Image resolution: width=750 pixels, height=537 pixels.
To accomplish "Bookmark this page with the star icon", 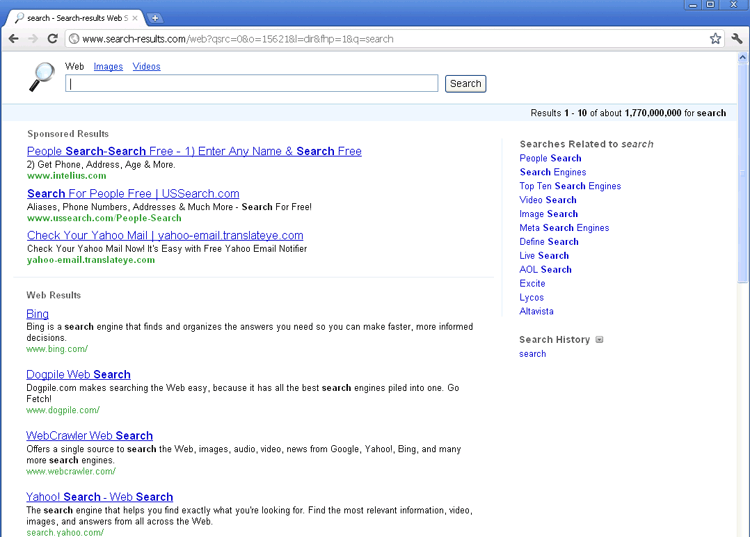I will click(715, 39).
